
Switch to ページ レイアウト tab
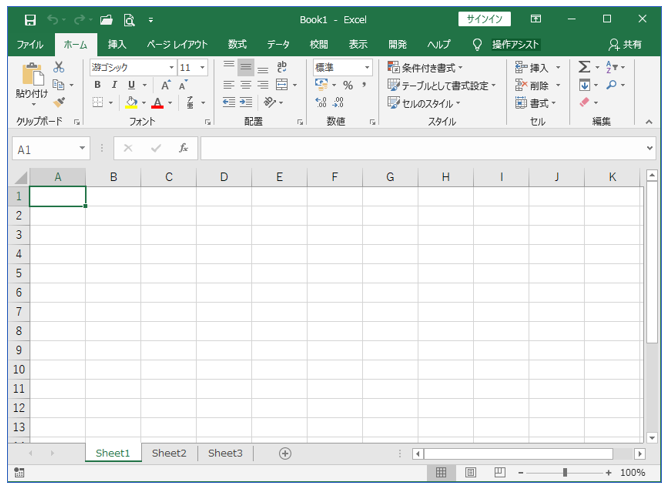pyautogui.click(x=177, y=44)
